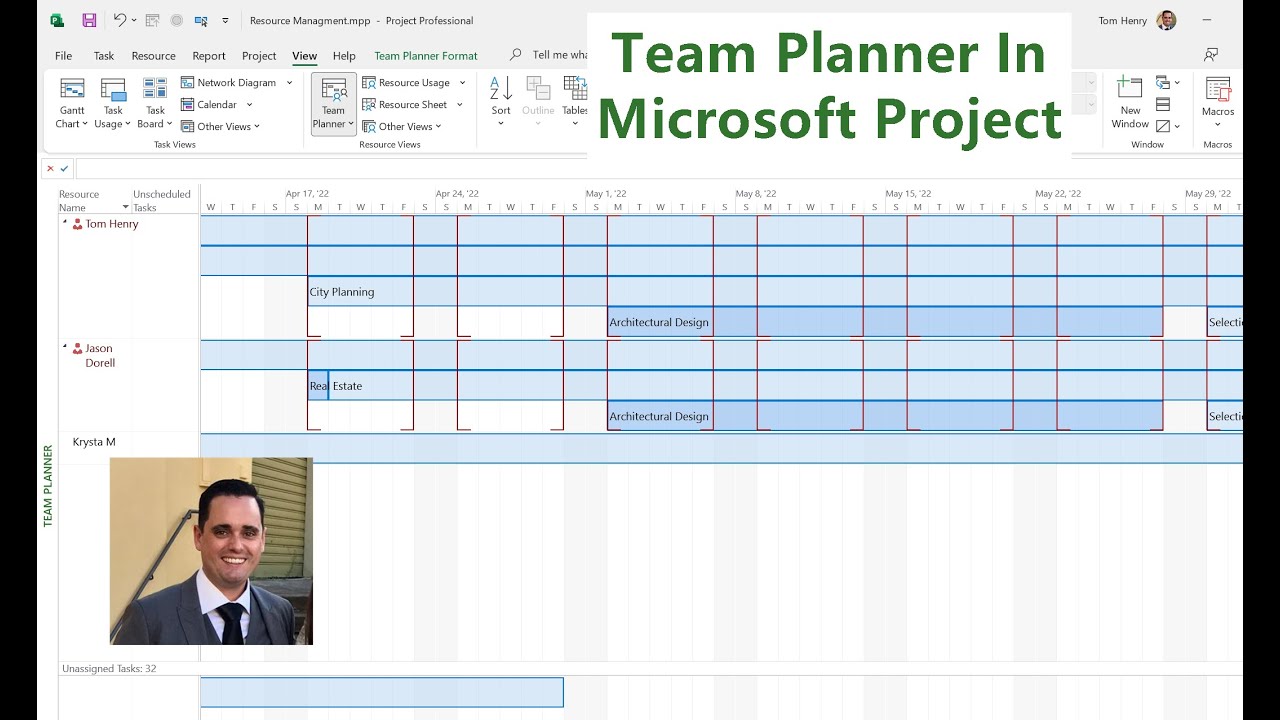1280x720 pixels.
Task: Switch to the Resource ribbon tab
Action: click(x=153, y=56)
